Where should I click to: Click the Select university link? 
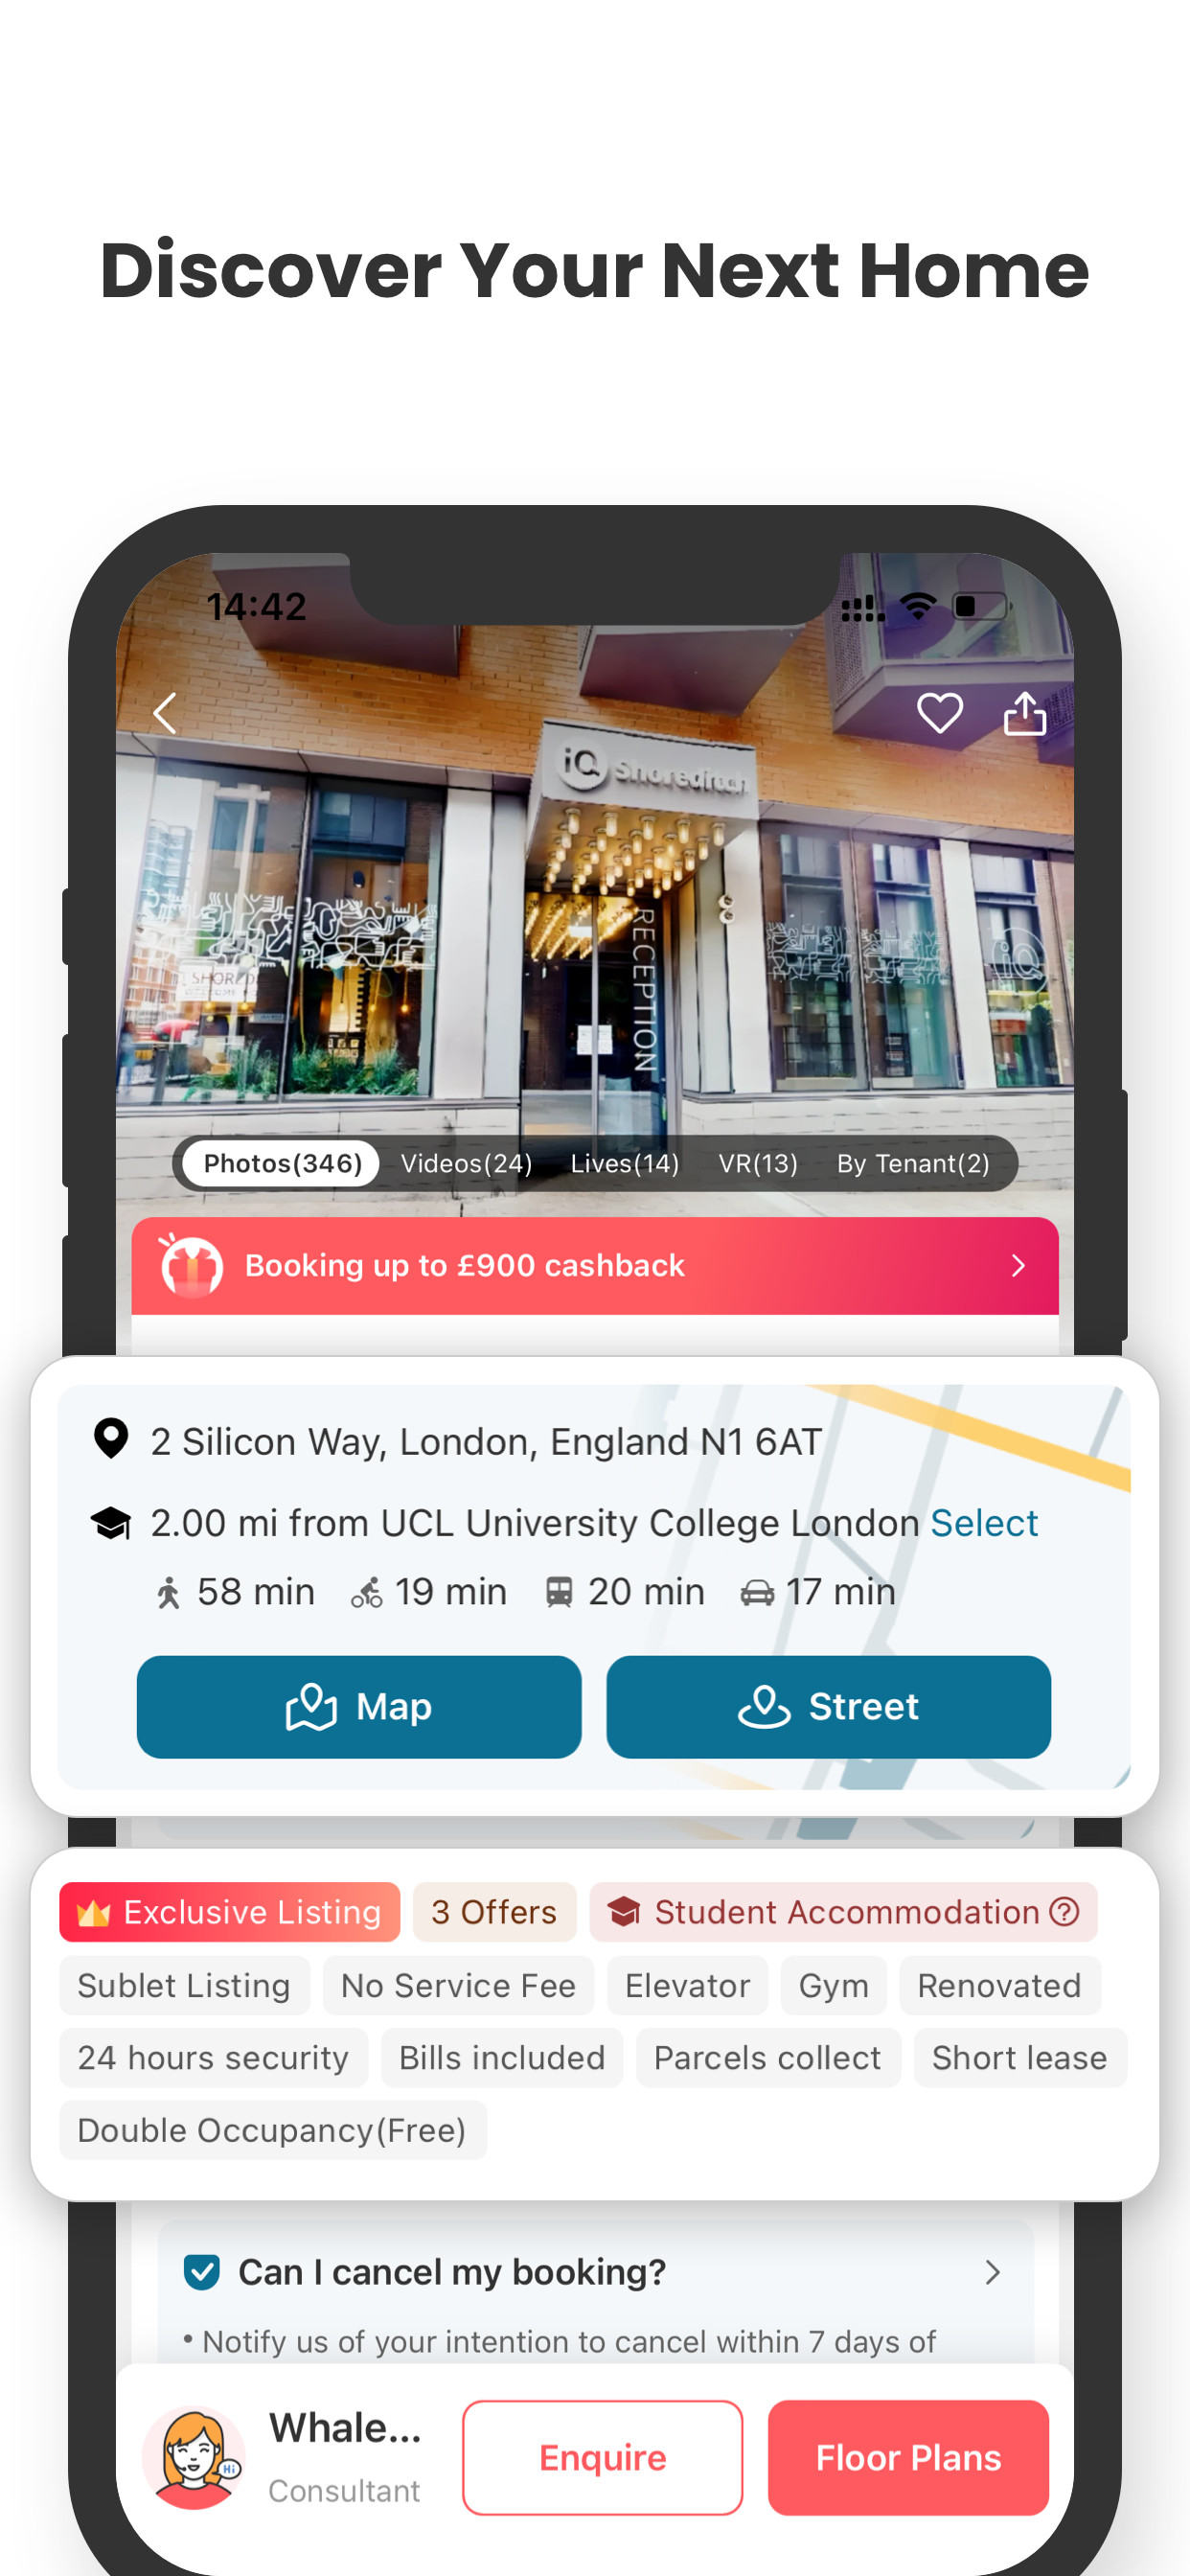click(984, 1523)
